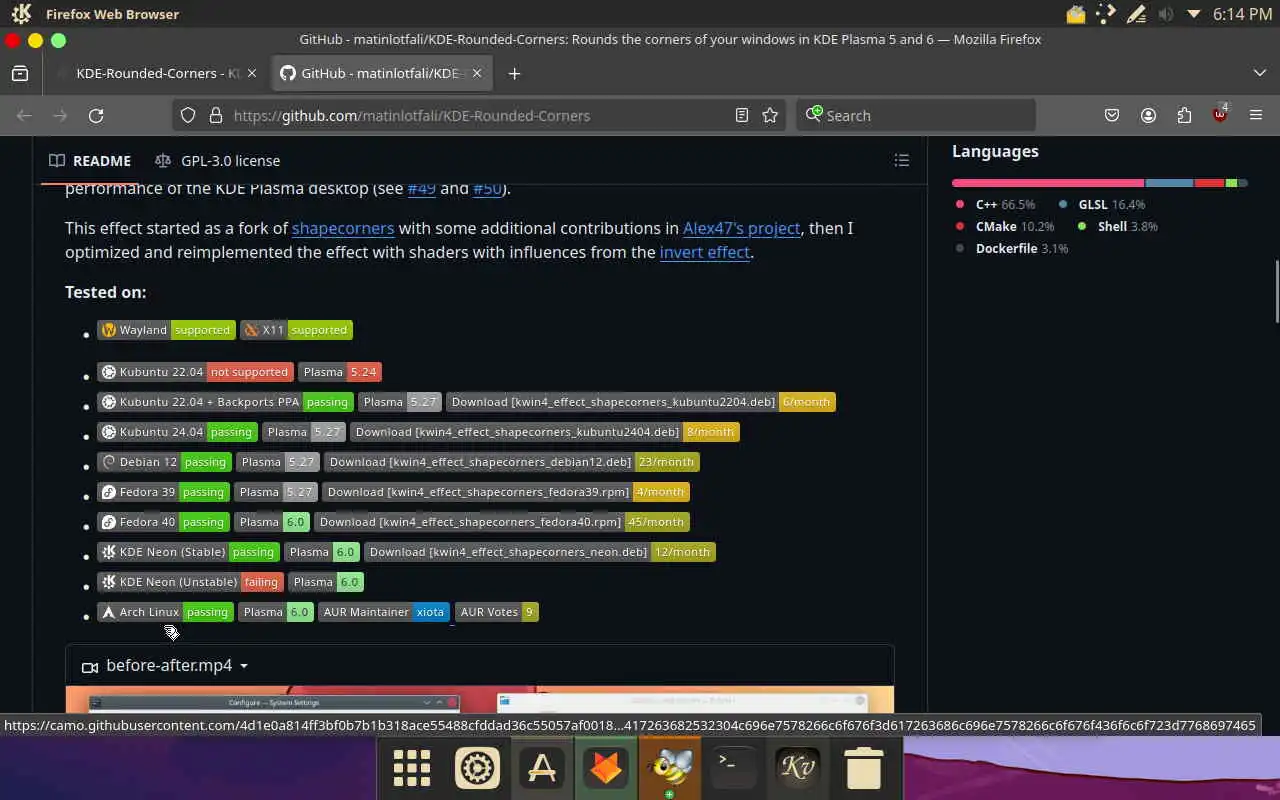Open the Firefox account icon
Image resolution: width=1280 pixels, height=800 pixels.
(x=1148, y=116)
